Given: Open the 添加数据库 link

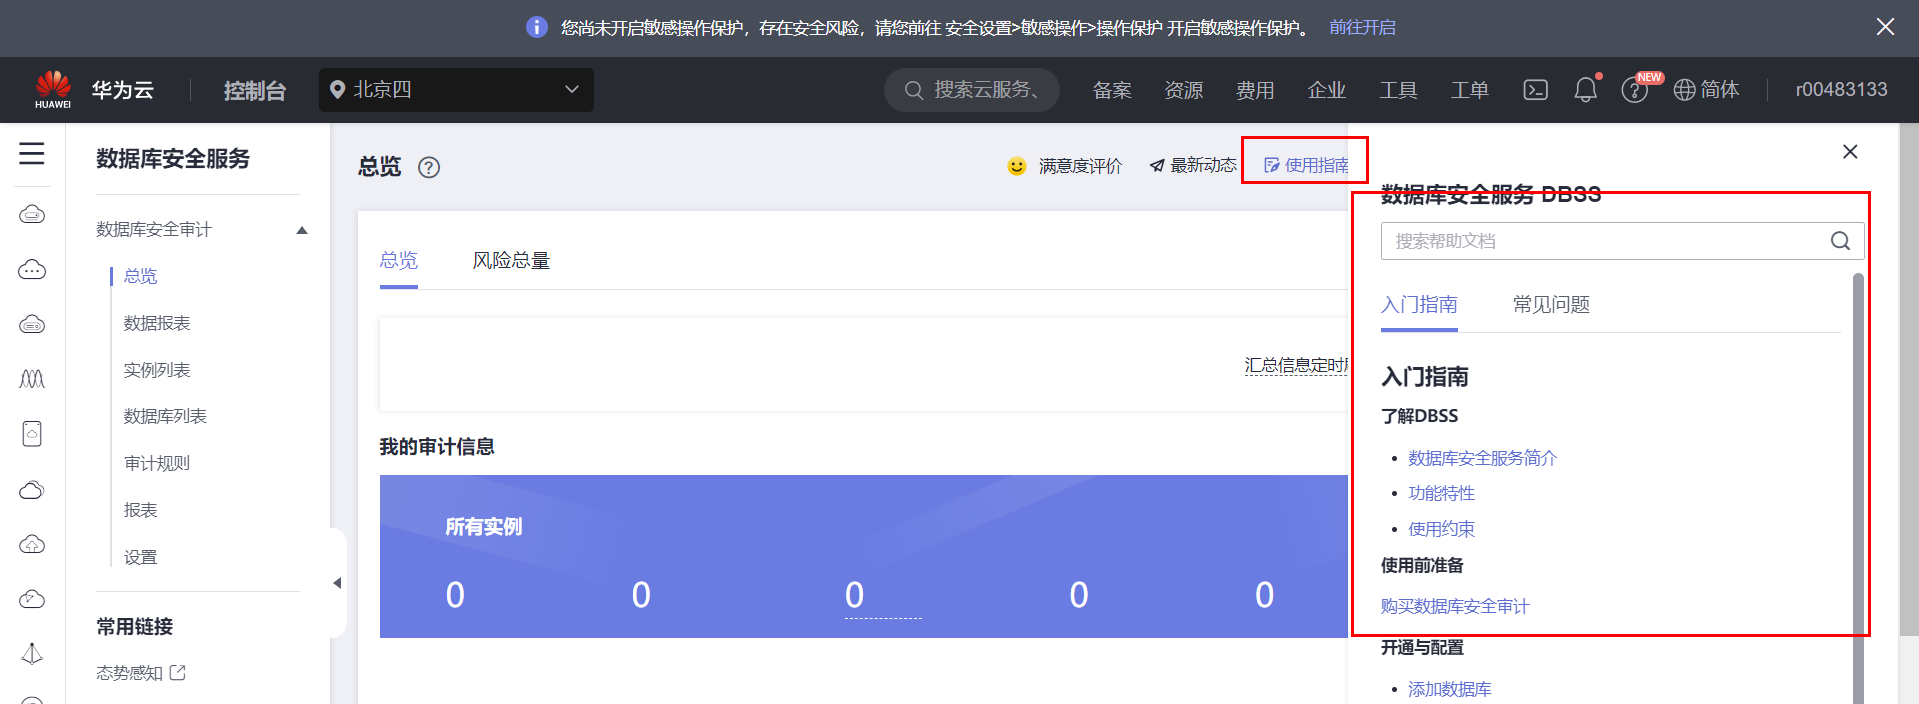Looking at the screenshot, I should coord(1449,689).
